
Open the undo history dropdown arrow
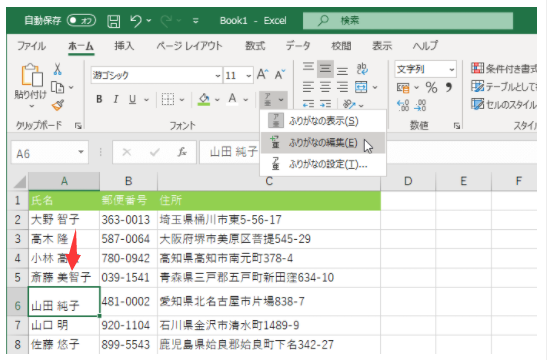(149, 21)
